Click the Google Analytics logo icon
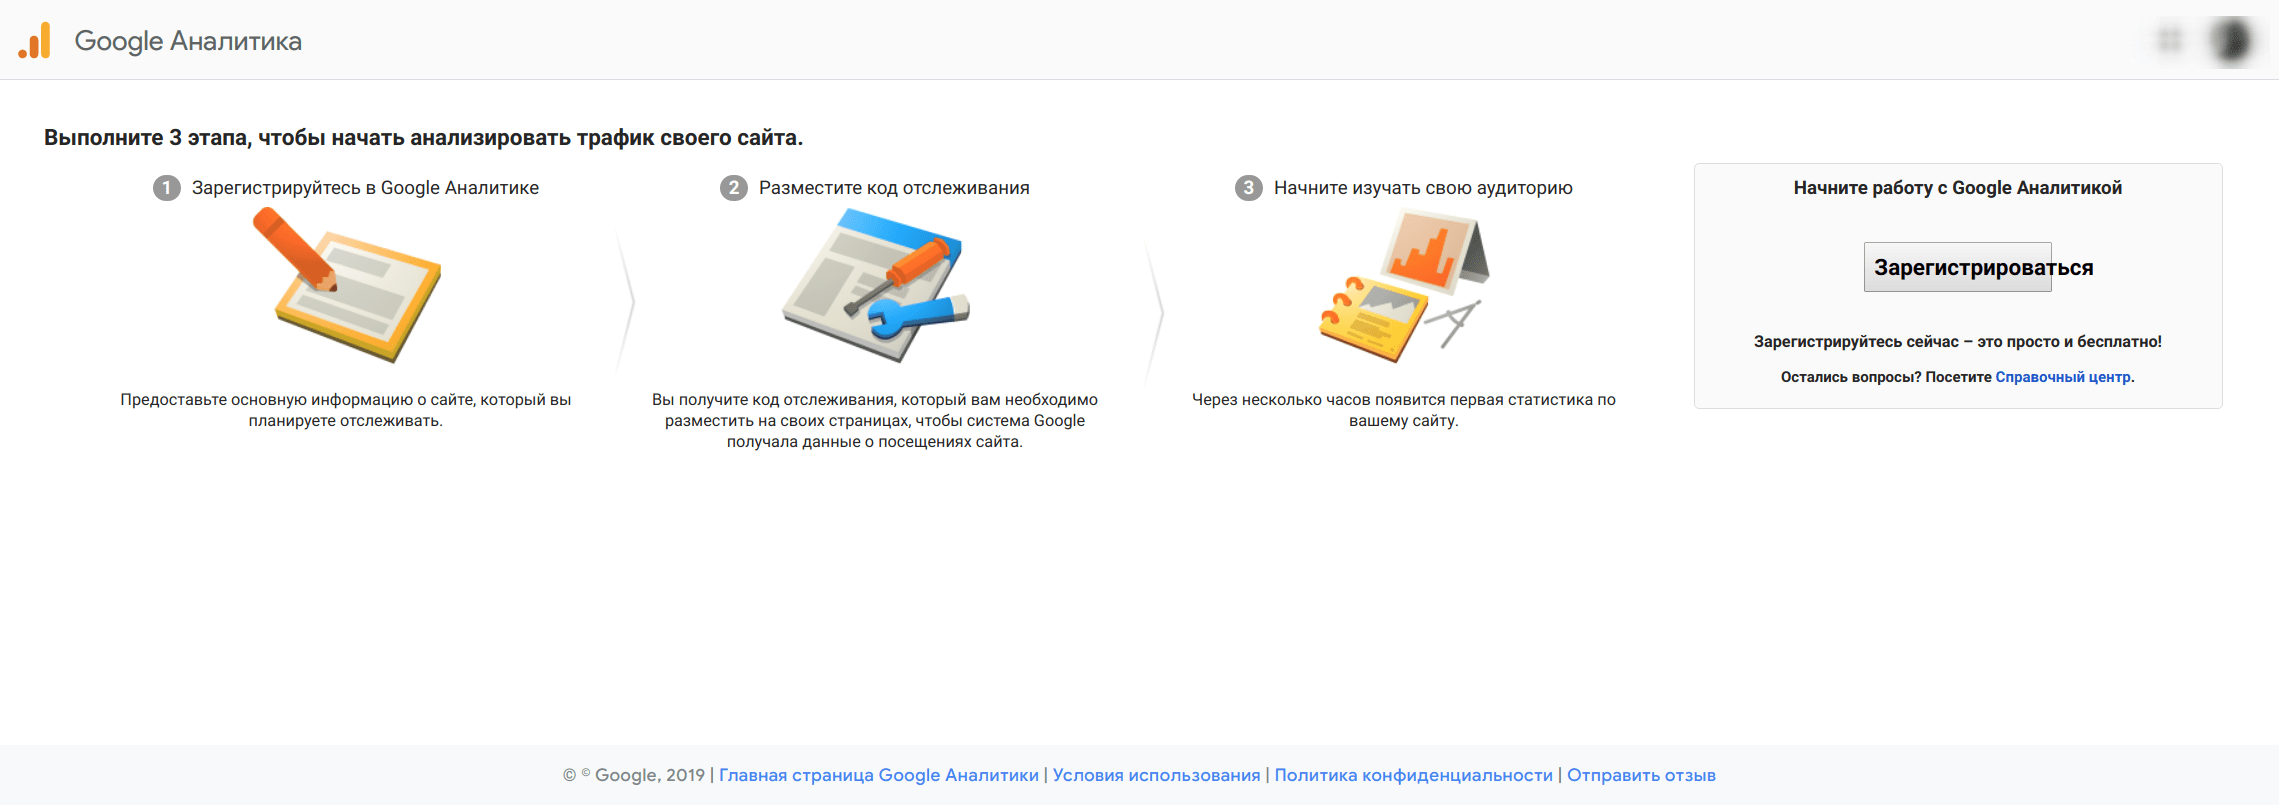Image resolution: width=2279 pixels, height=812 pixels. 35,40
